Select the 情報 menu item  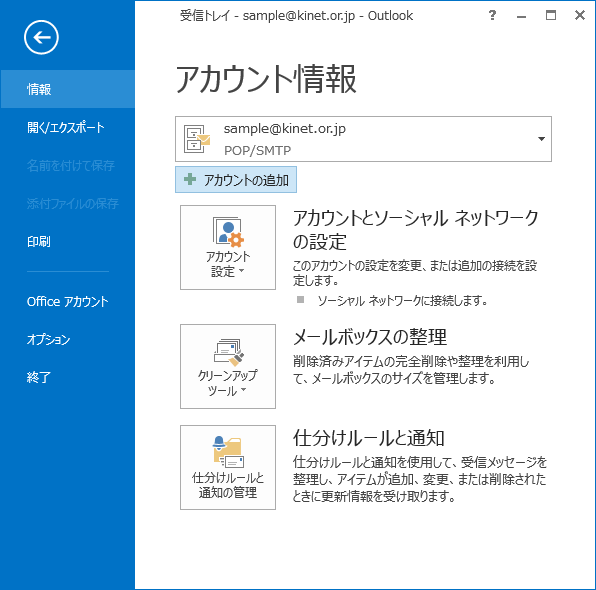click(68, 89)
